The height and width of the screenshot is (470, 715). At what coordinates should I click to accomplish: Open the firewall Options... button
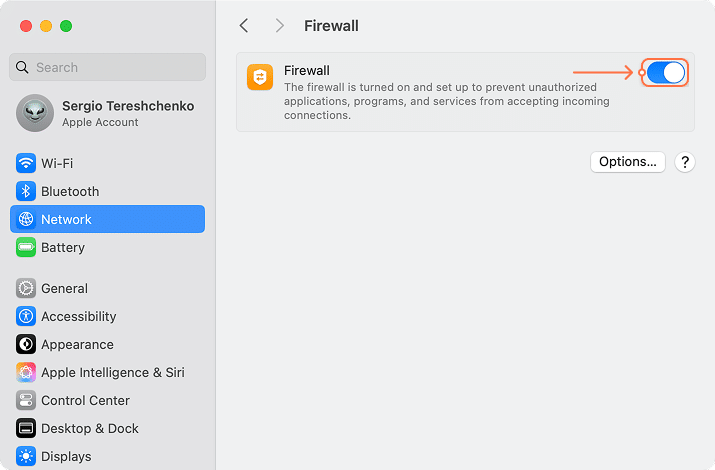[627, 162]
